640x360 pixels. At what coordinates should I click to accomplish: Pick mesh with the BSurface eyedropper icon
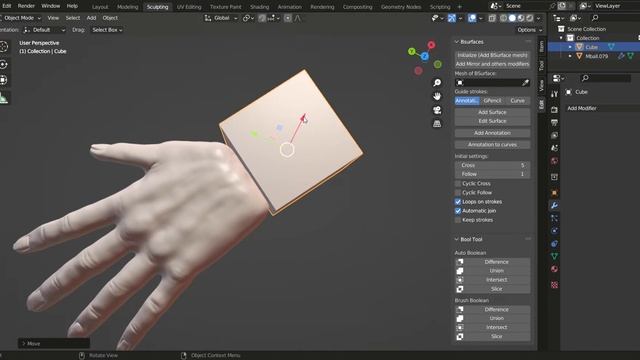(x=525, y=83)
